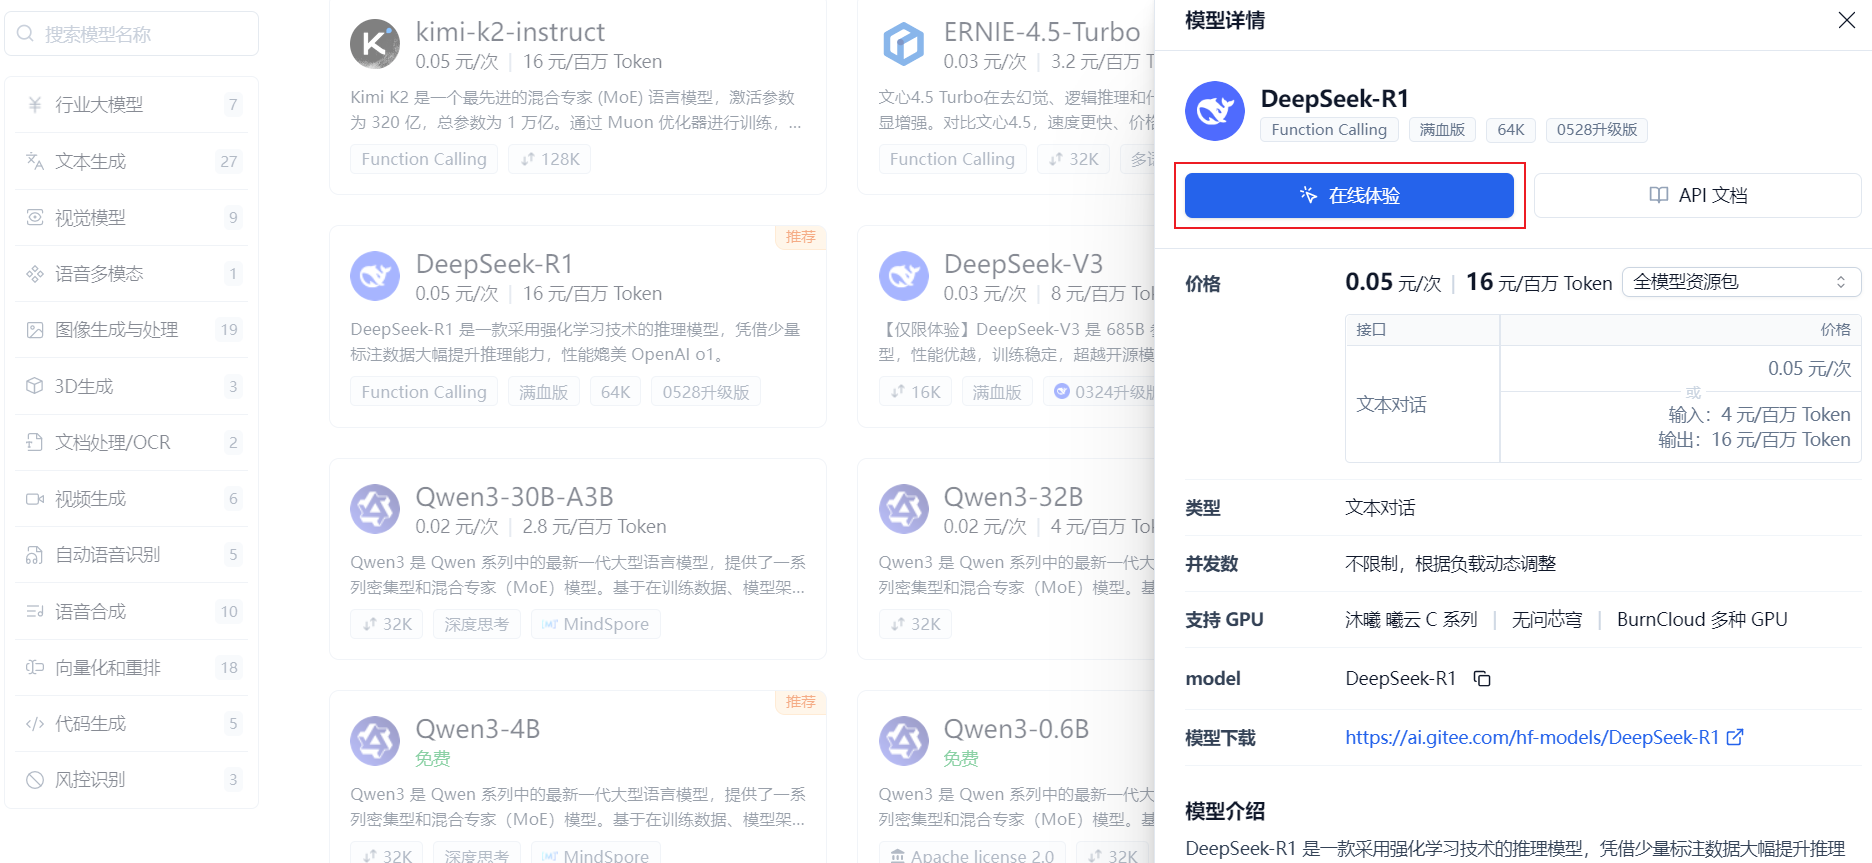Click 无问芯穹 GPU text

[x=1547, y=620]
